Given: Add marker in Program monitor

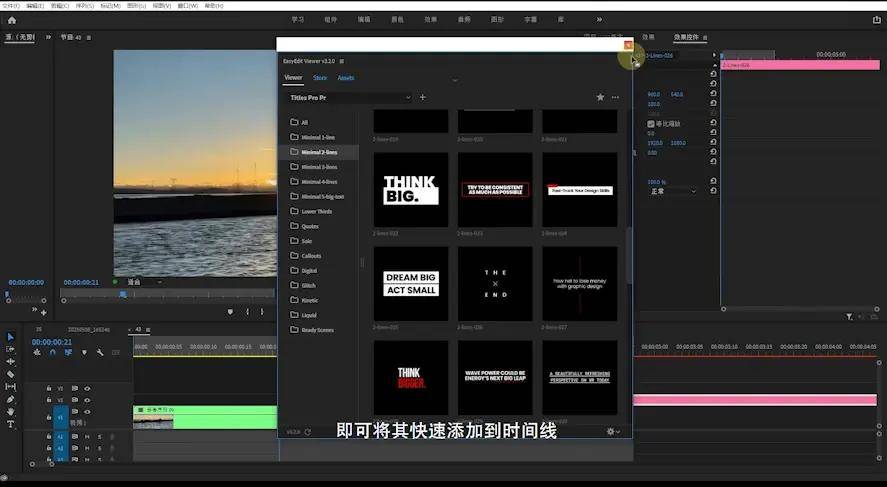Looking at the screenshot, I should [230, 312].
